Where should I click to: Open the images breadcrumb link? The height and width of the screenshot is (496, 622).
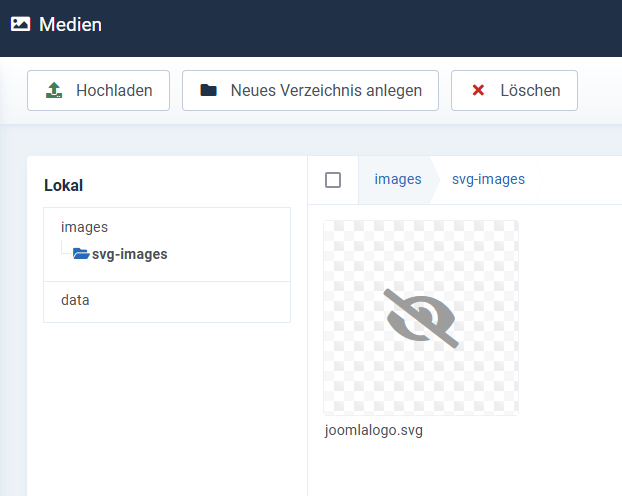pos(398,179)
